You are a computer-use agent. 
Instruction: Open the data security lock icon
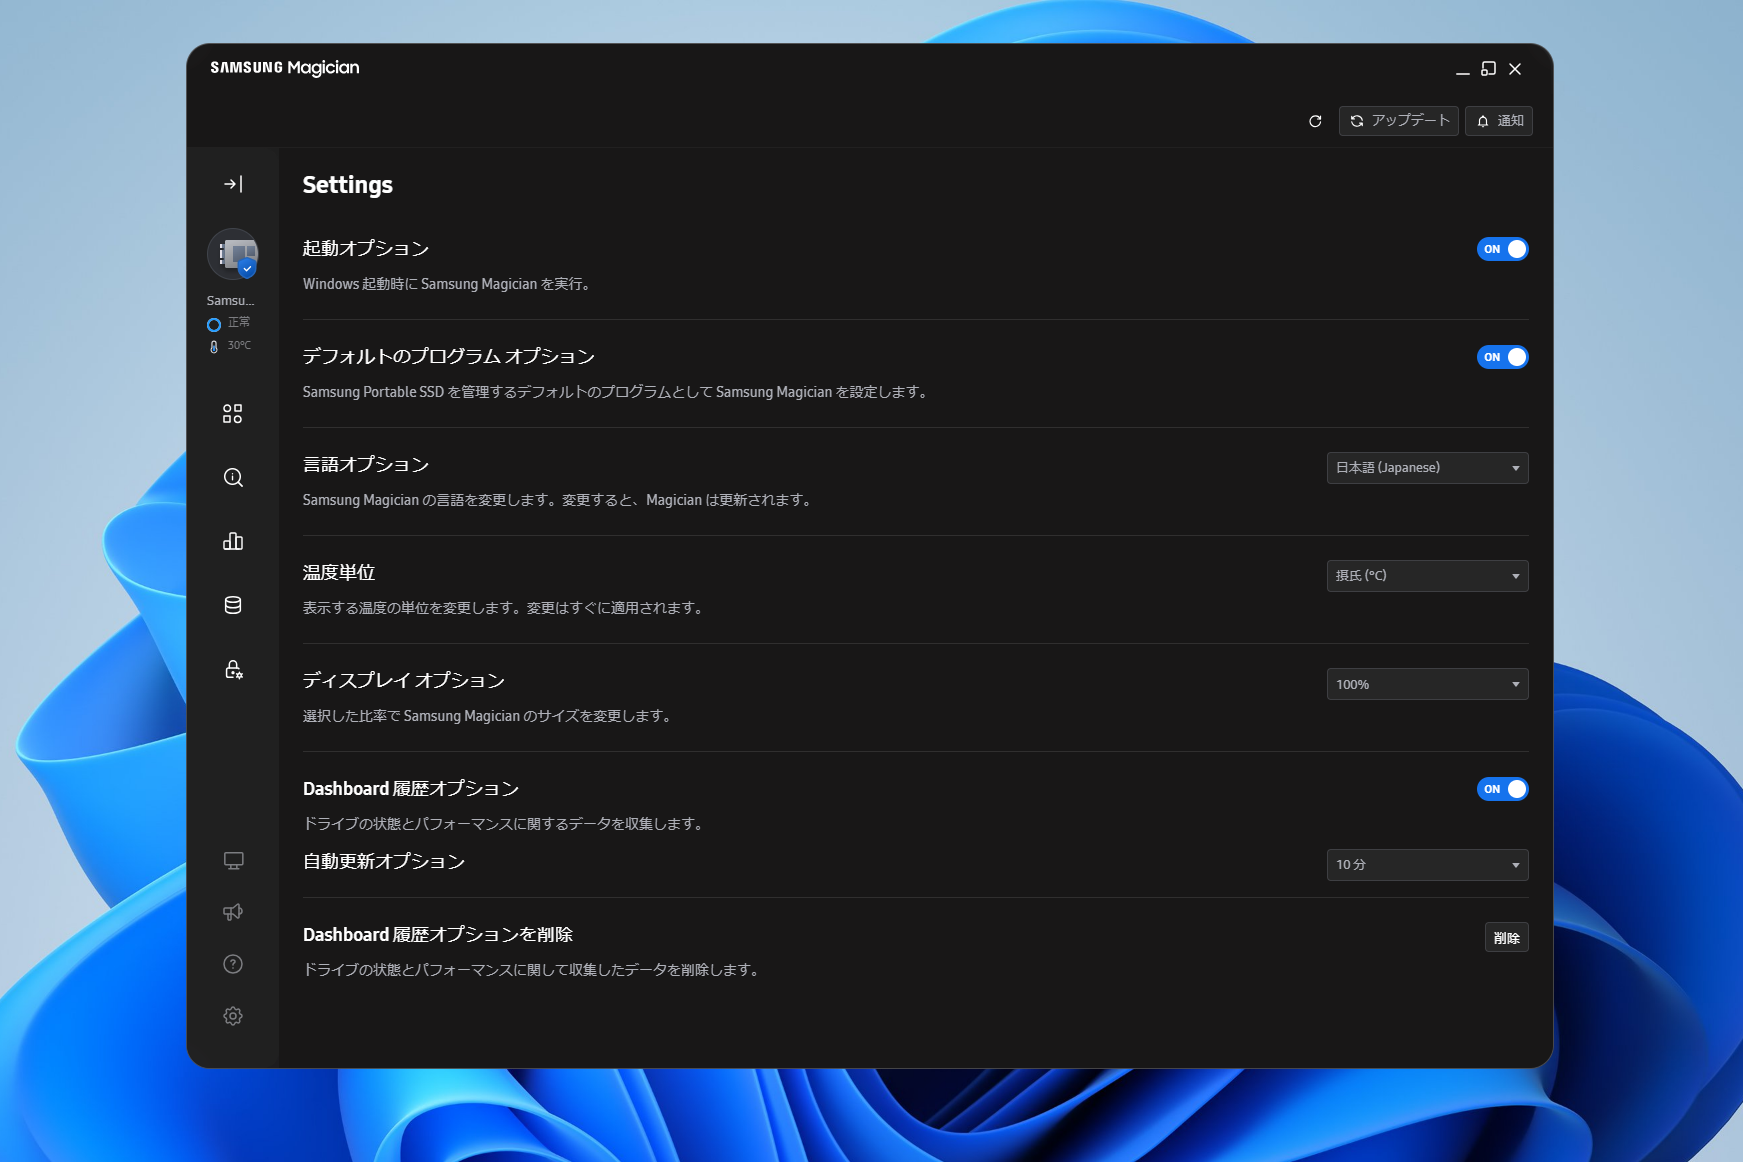[233, 669]
